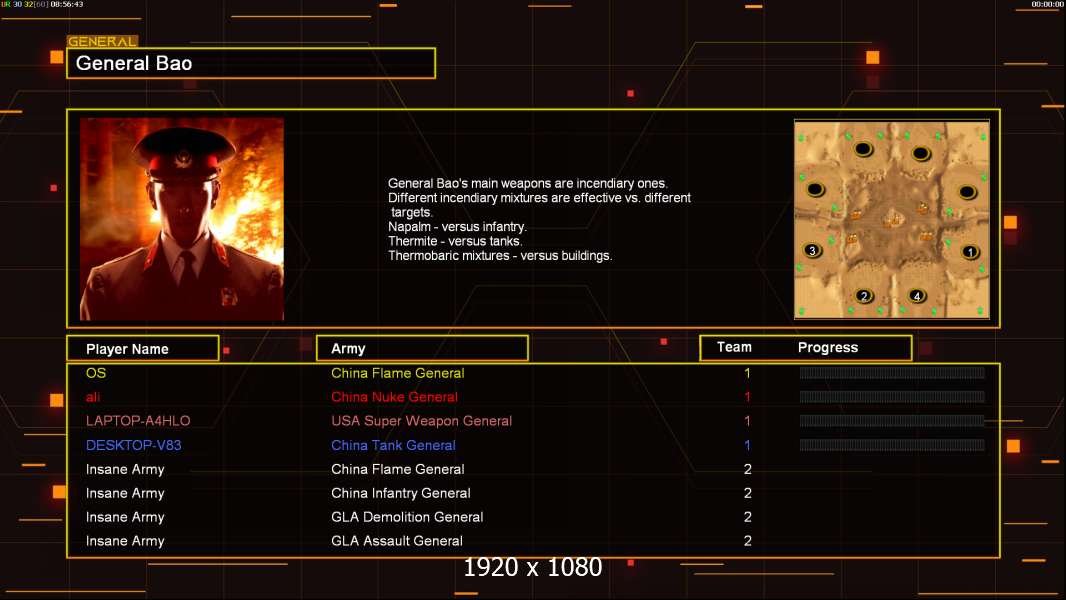Click China Infantry General army entry
Screen dimensions: 1066x600
(400, 493)
